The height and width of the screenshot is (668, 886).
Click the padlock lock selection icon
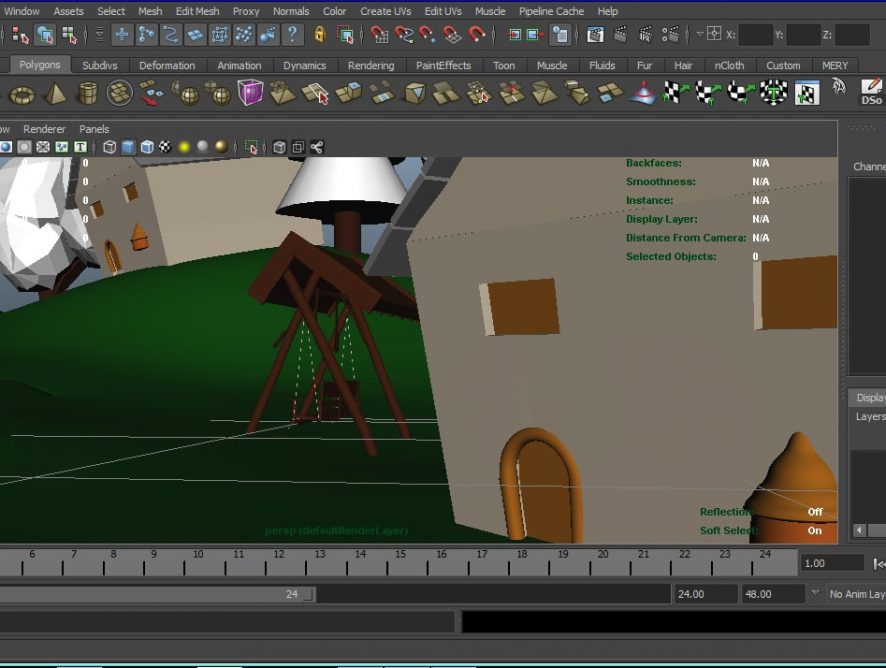coord(320,35)
